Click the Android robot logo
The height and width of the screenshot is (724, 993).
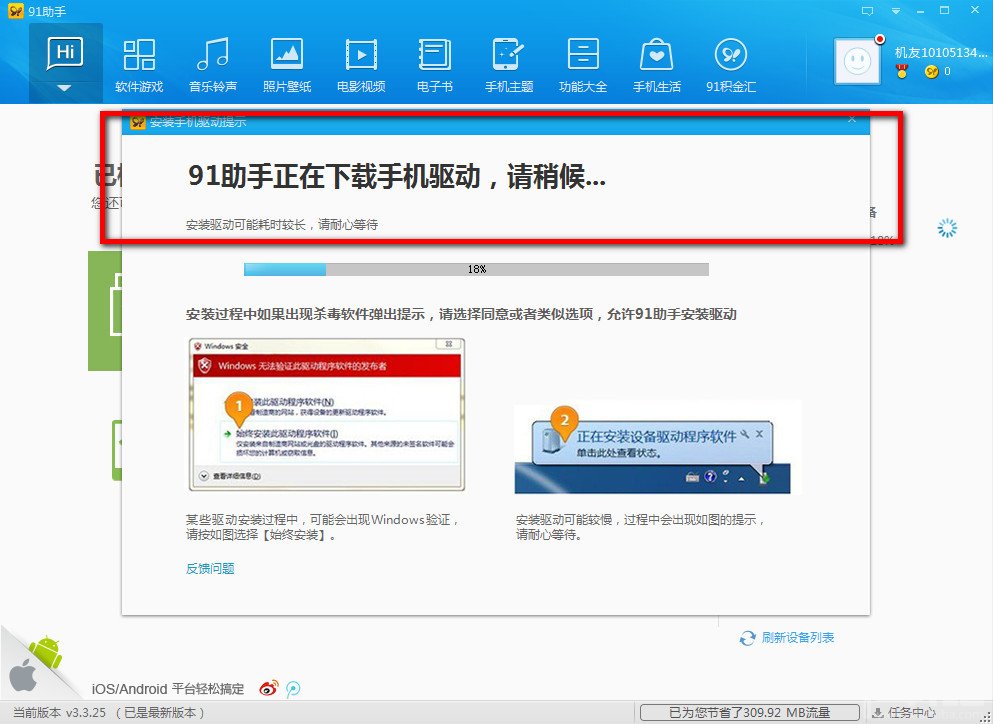(x=46, y=652)
